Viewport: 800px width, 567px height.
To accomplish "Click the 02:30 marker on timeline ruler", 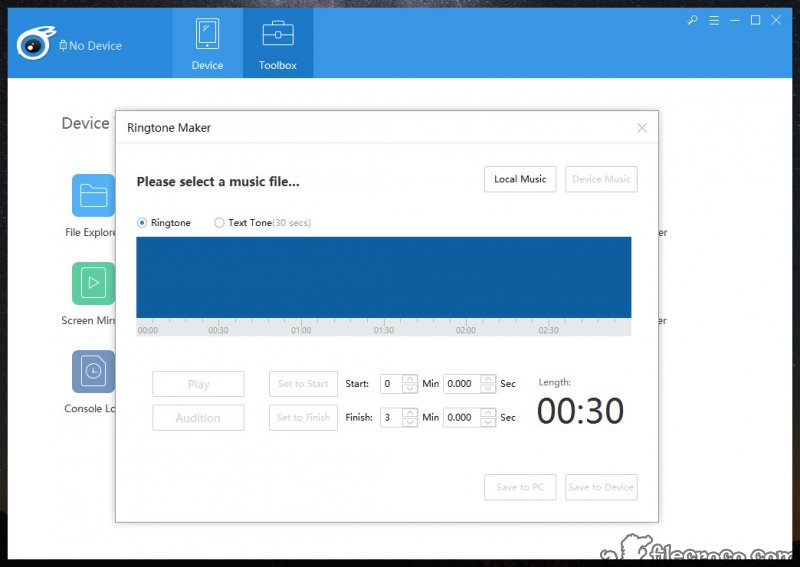I will tap(548, 330).
